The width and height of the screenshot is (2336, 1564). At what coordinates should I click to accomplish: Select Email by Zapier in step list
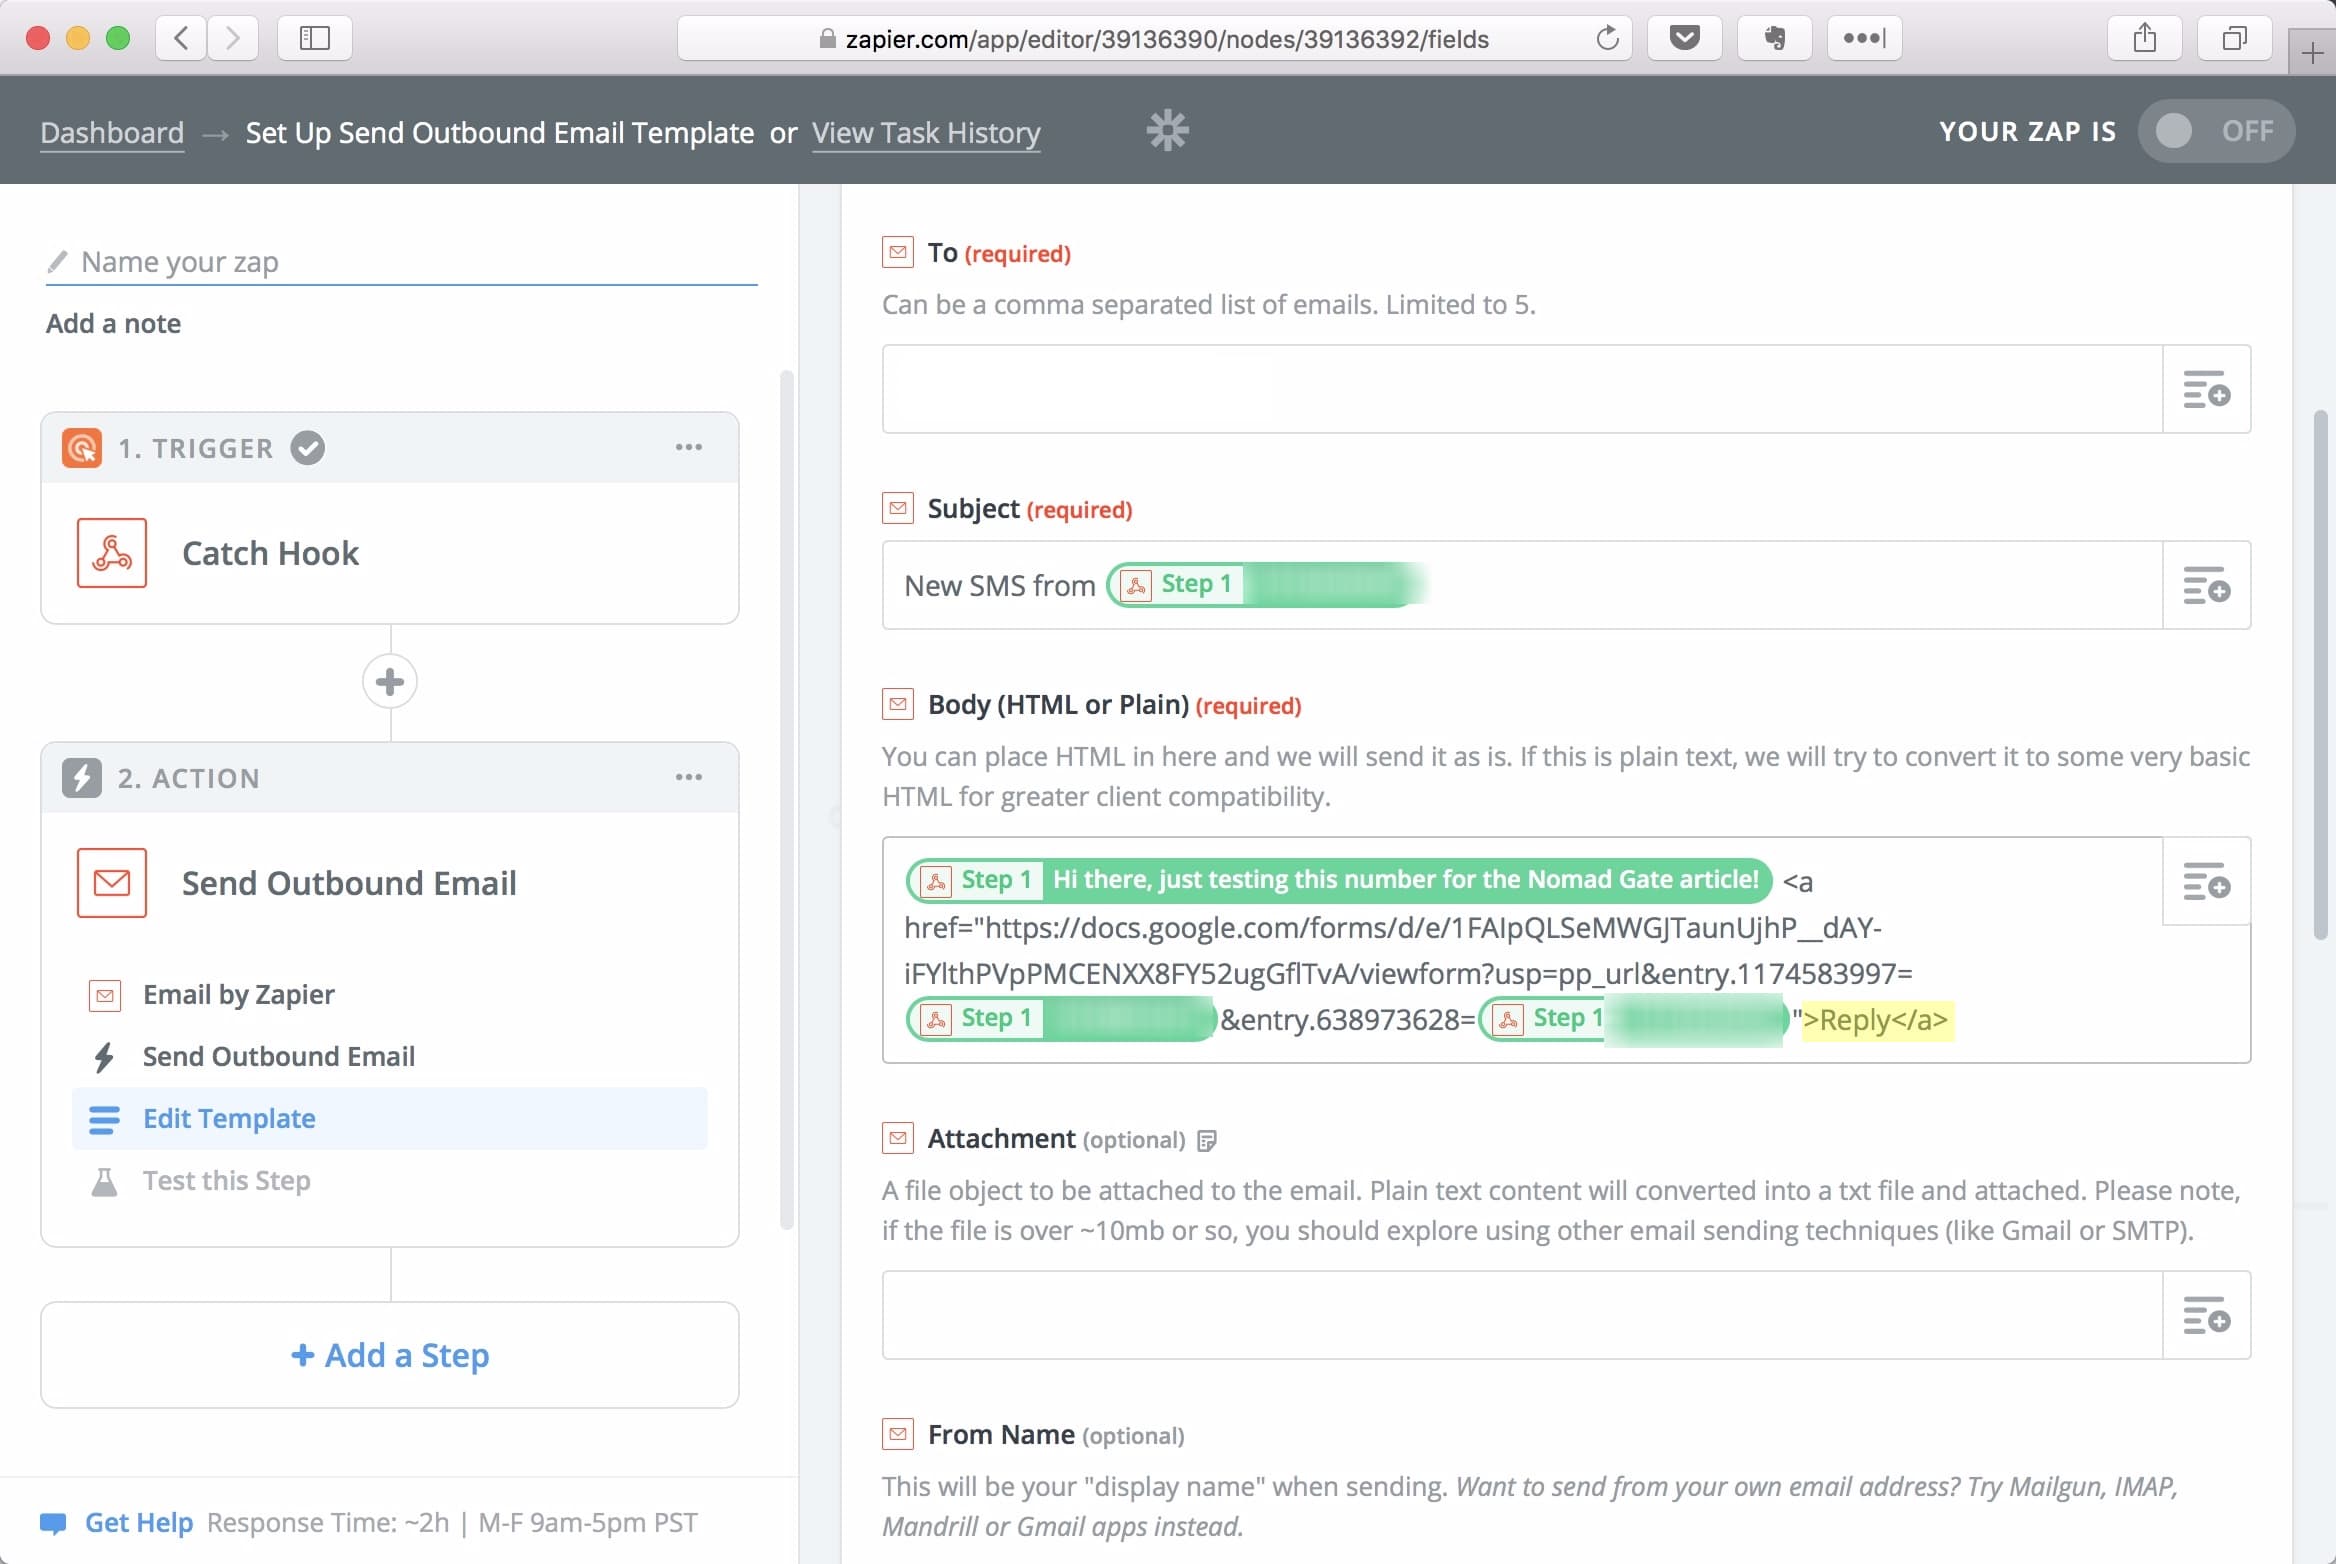pos(390,995)
